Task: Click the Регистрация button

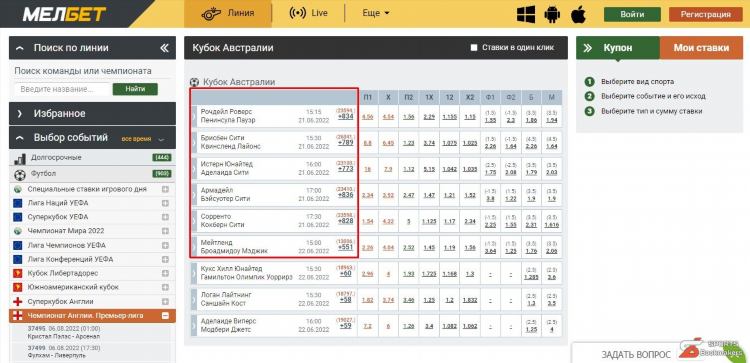Action: (x=706, y=14)
